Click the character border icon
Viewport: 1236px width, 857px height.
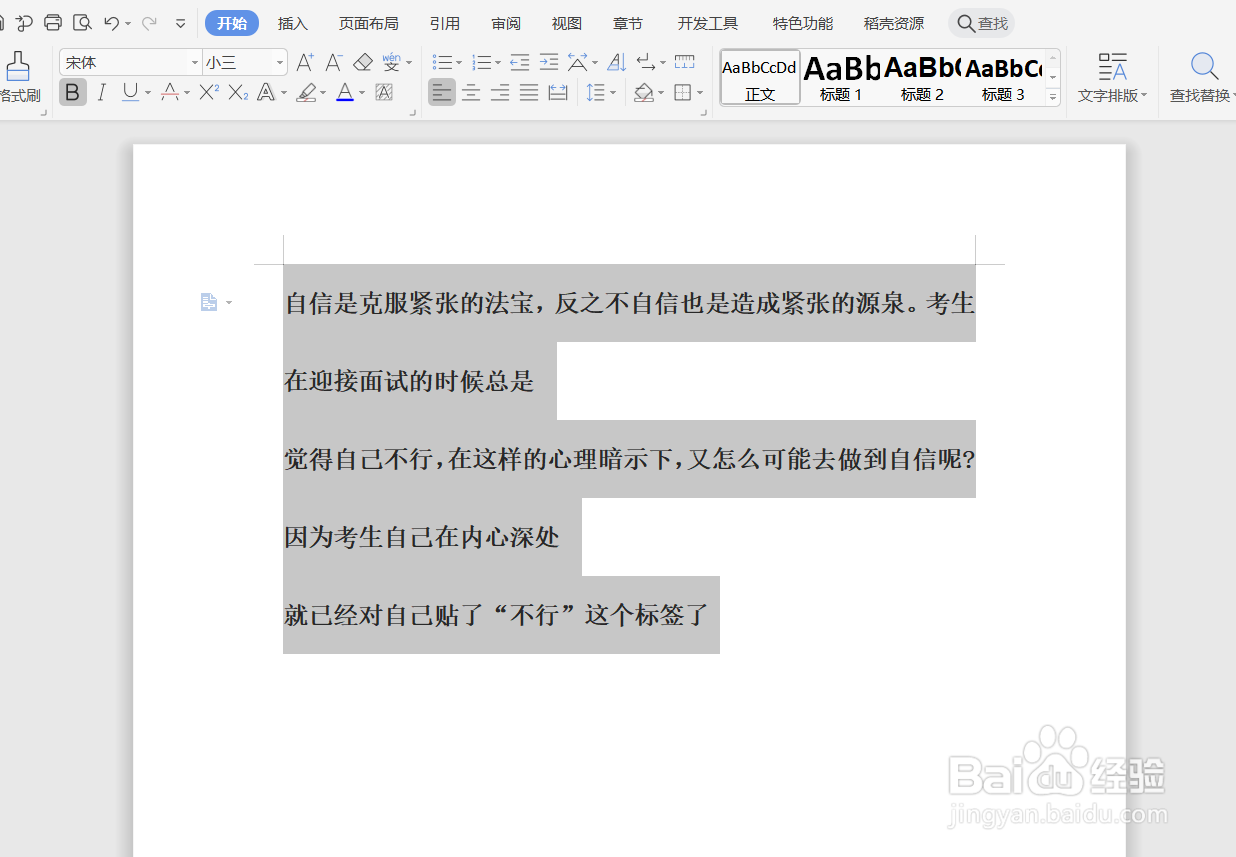[384, 92]
